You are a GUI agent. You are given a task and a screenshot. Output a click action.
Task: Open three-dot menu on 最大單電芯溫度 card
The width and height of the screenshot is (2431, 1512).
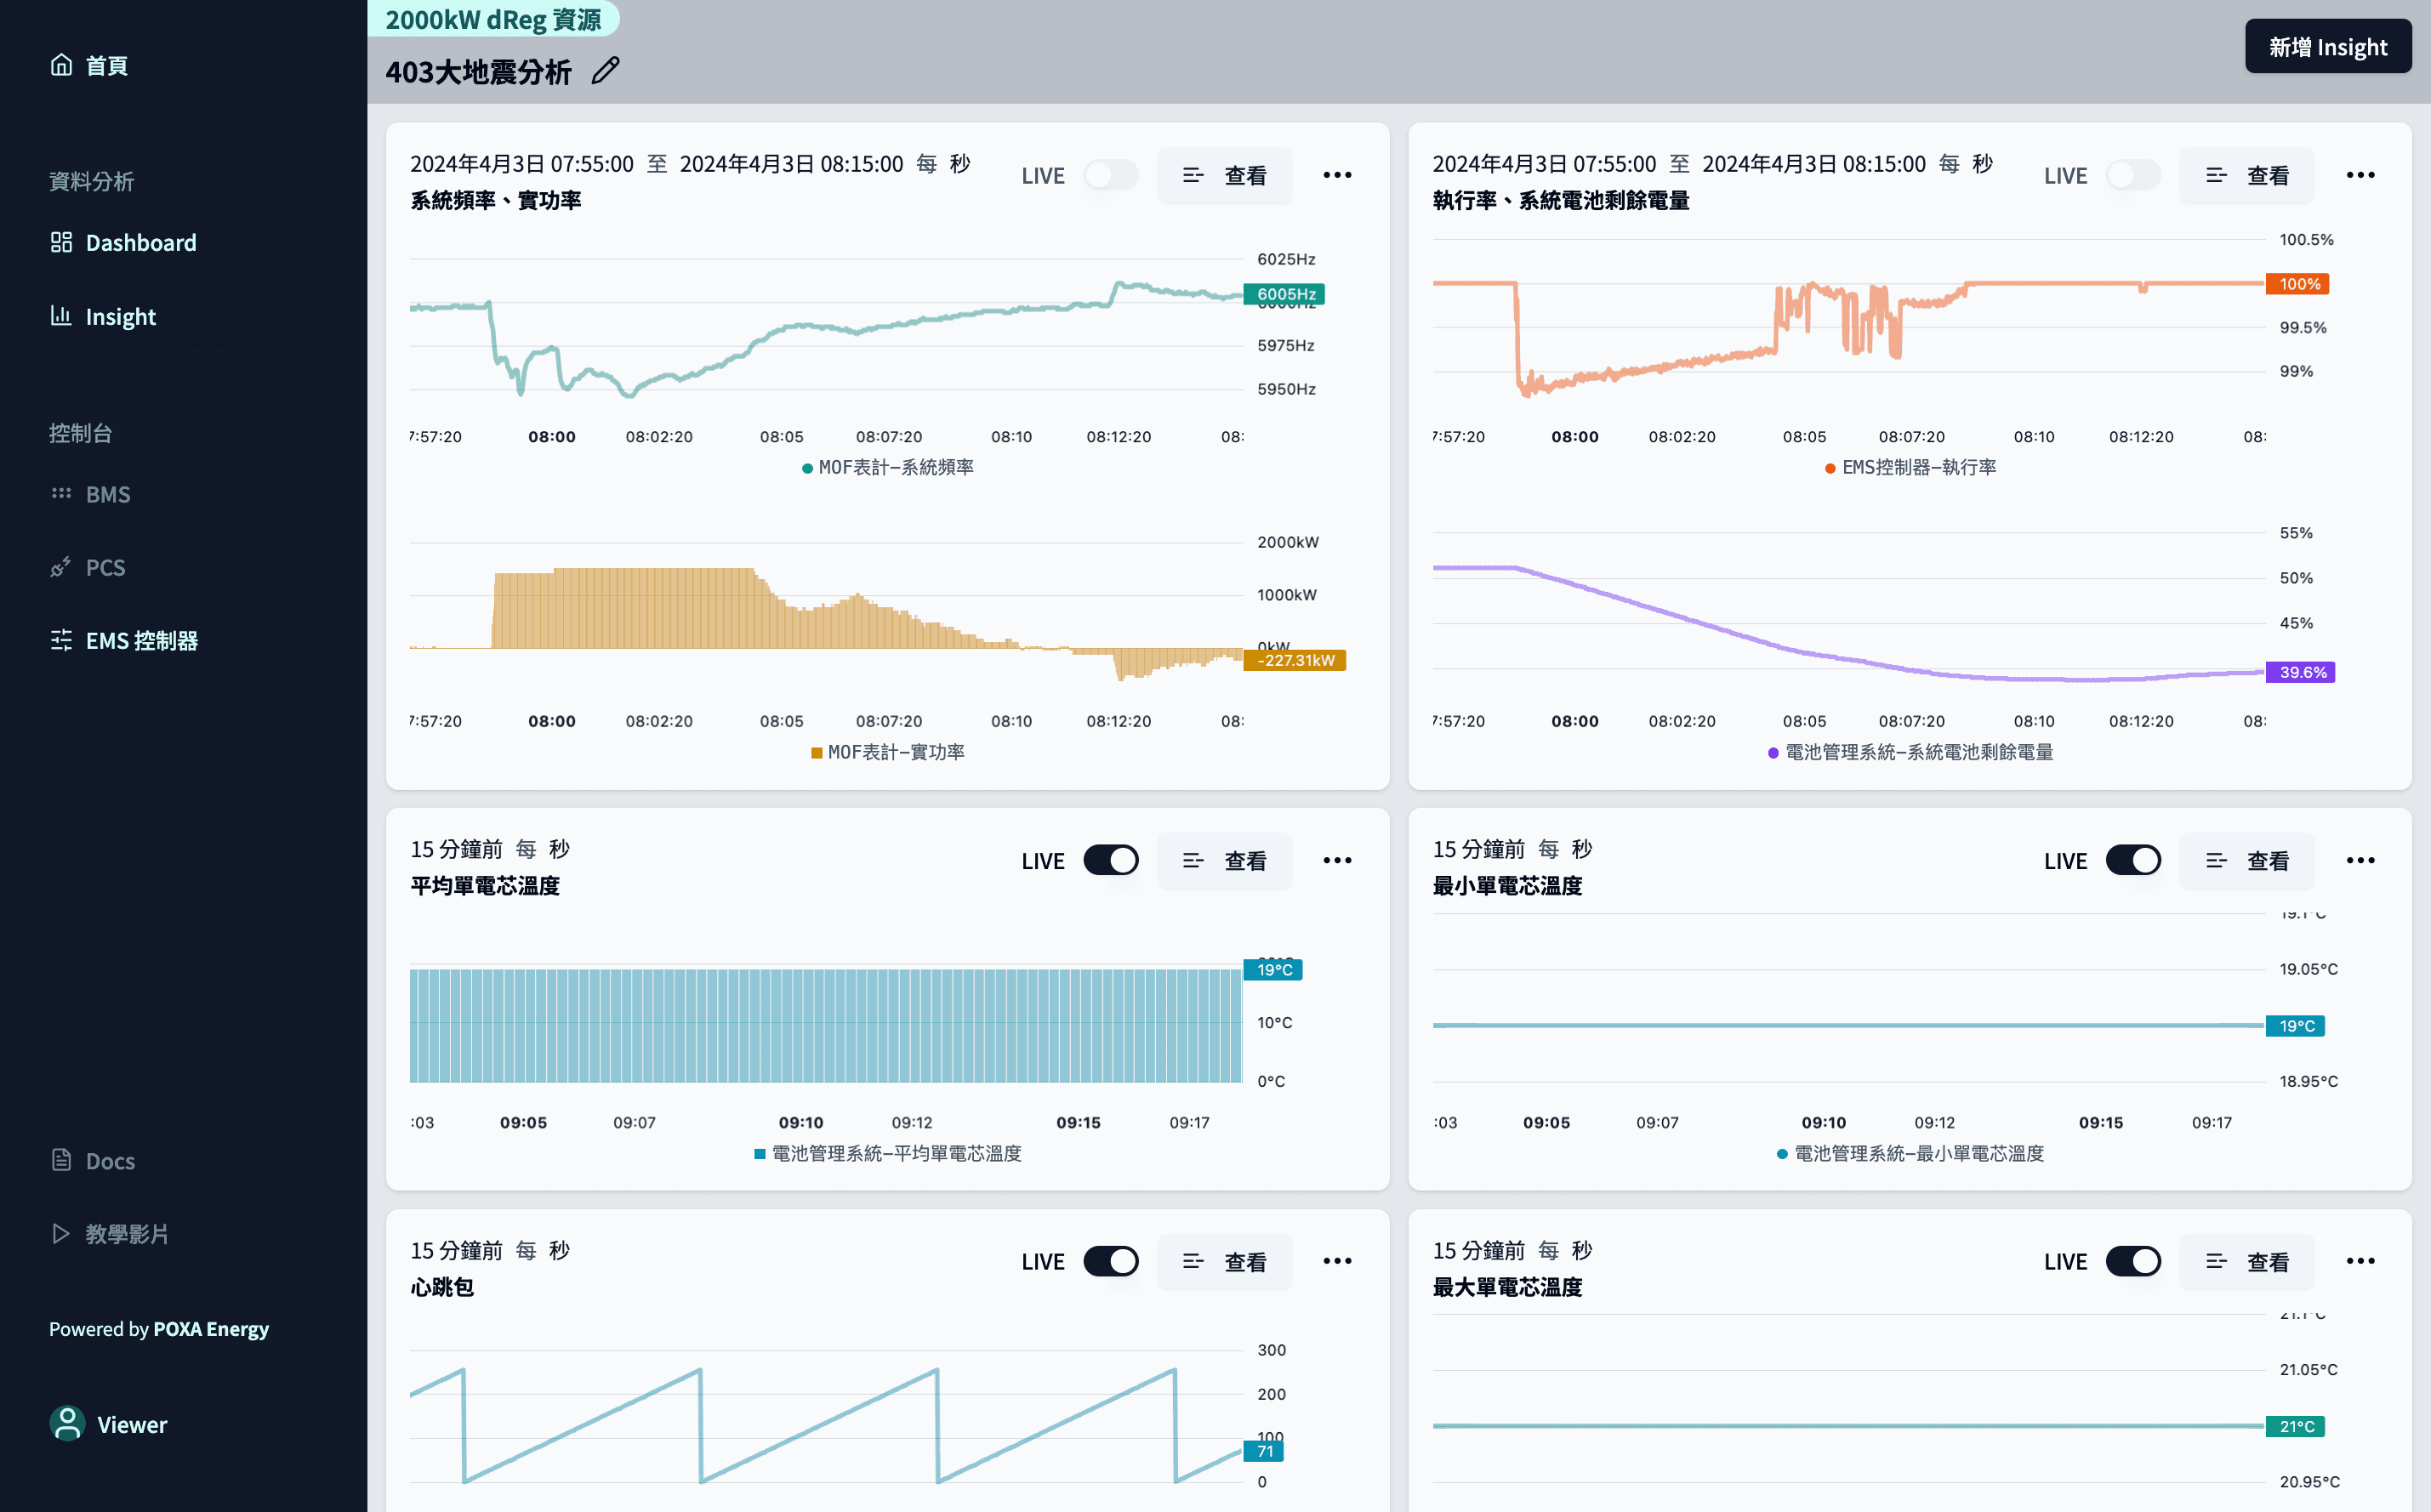2360,1261
